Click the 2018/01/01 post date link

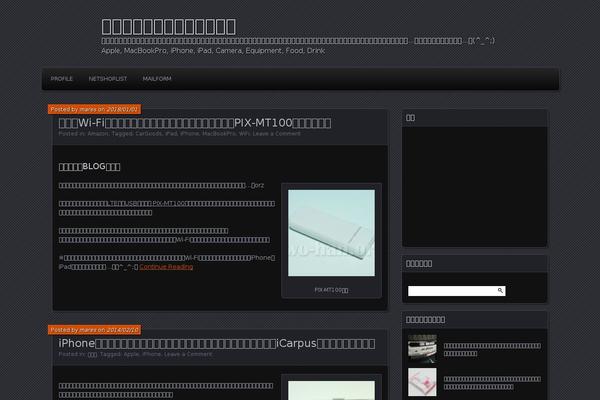(x=122, y=109)
